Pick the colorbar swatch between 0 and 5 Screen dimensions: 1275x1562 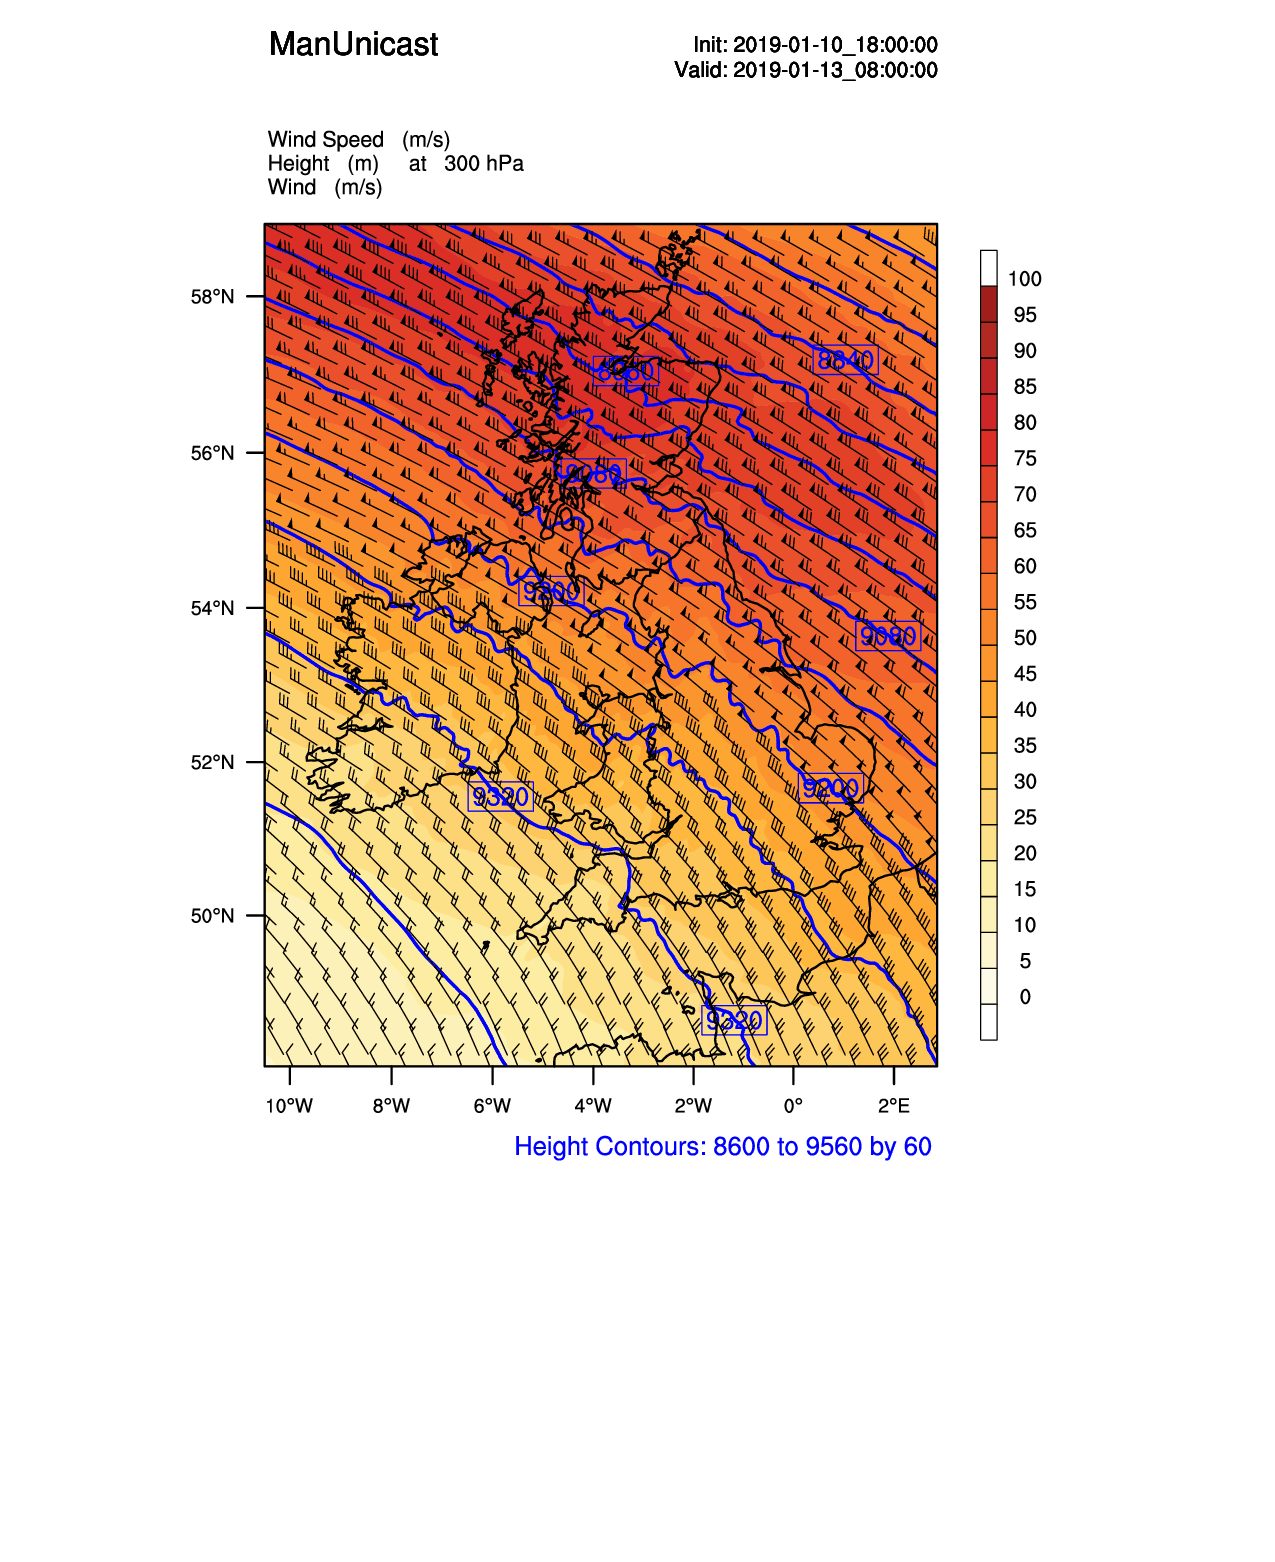989,986
